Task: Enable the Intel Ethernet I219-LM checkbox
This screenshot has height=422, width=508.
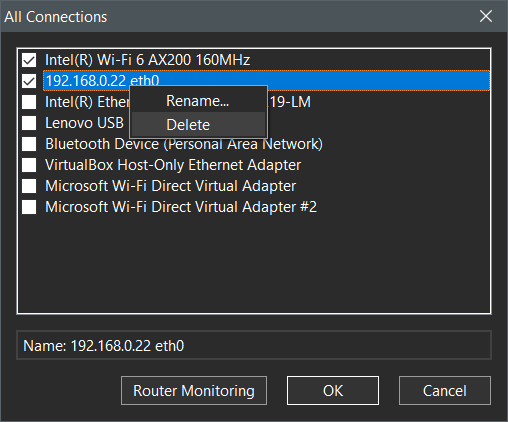Action: pos(29,102)
